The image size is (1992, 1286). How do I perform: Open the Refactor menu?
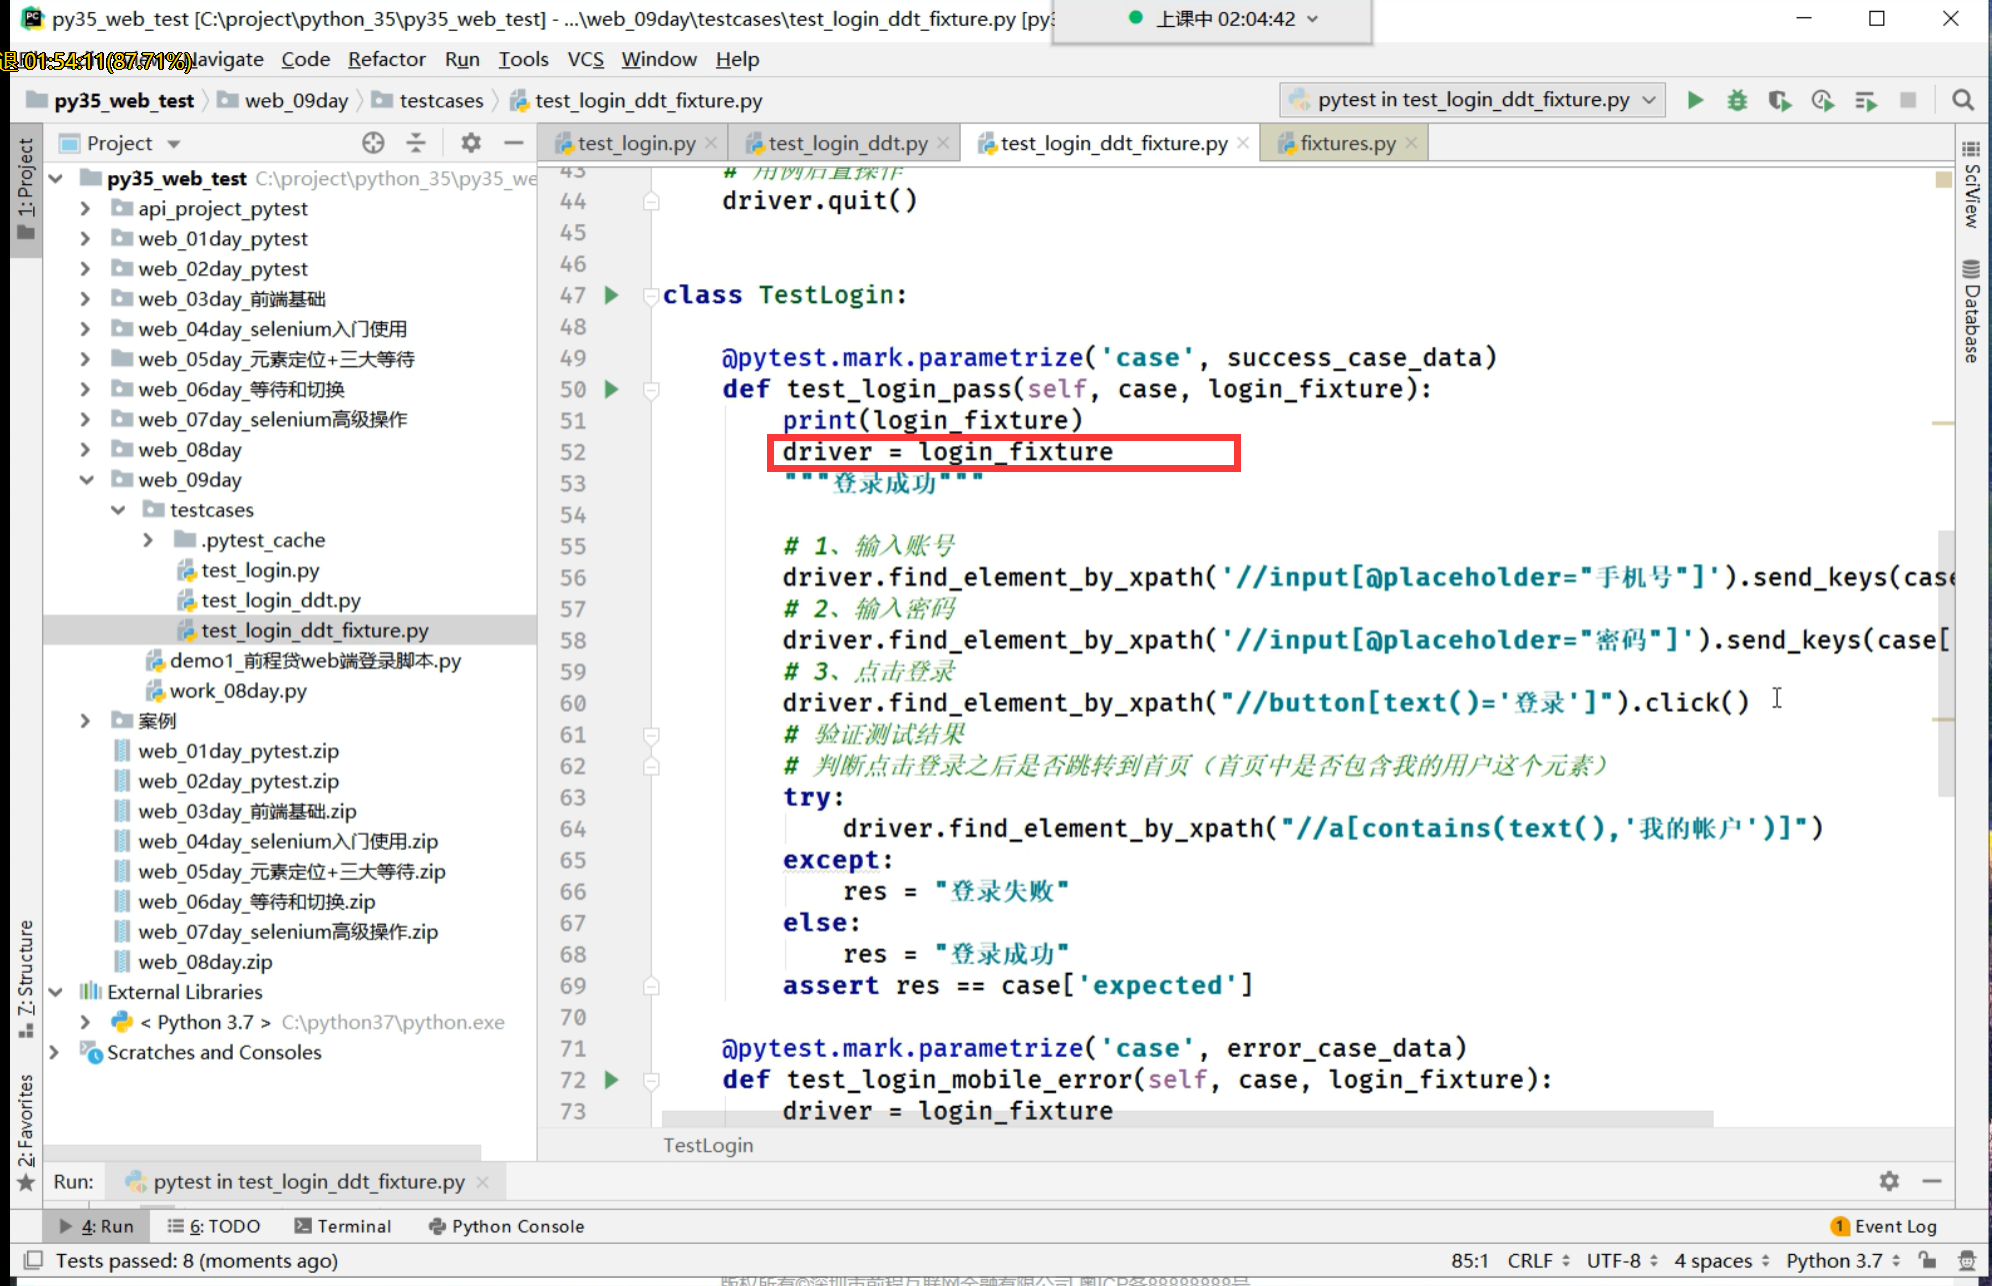tap(386, 59)
